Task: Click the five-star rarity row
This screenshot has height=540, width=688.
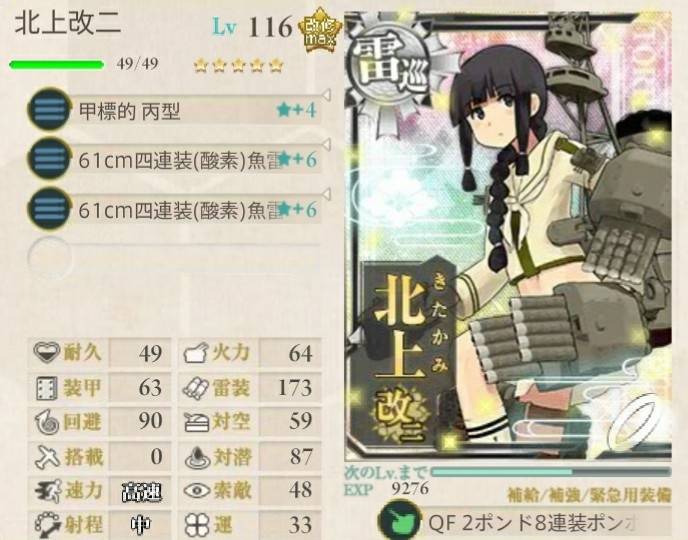Action: click(x=239, y=66)
